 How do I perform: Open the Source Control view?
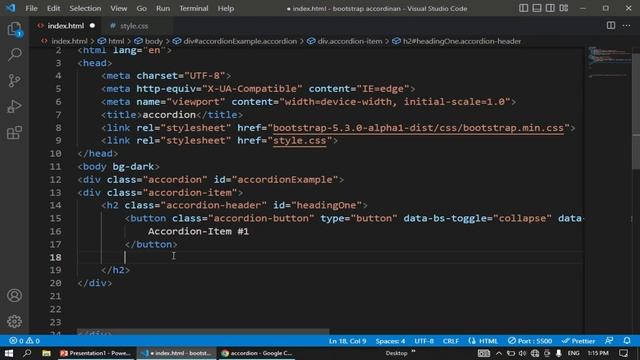pos(14,80)
